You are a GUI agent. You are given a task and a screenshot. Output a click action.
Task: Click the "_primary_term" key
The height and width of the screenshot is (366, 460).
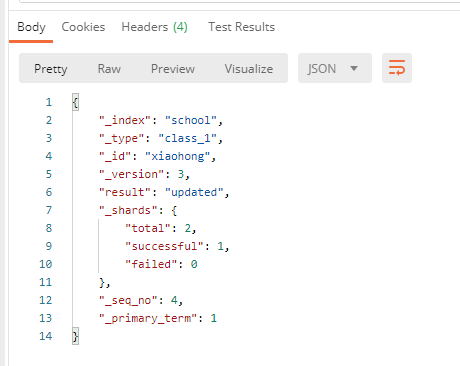(148, 318)
